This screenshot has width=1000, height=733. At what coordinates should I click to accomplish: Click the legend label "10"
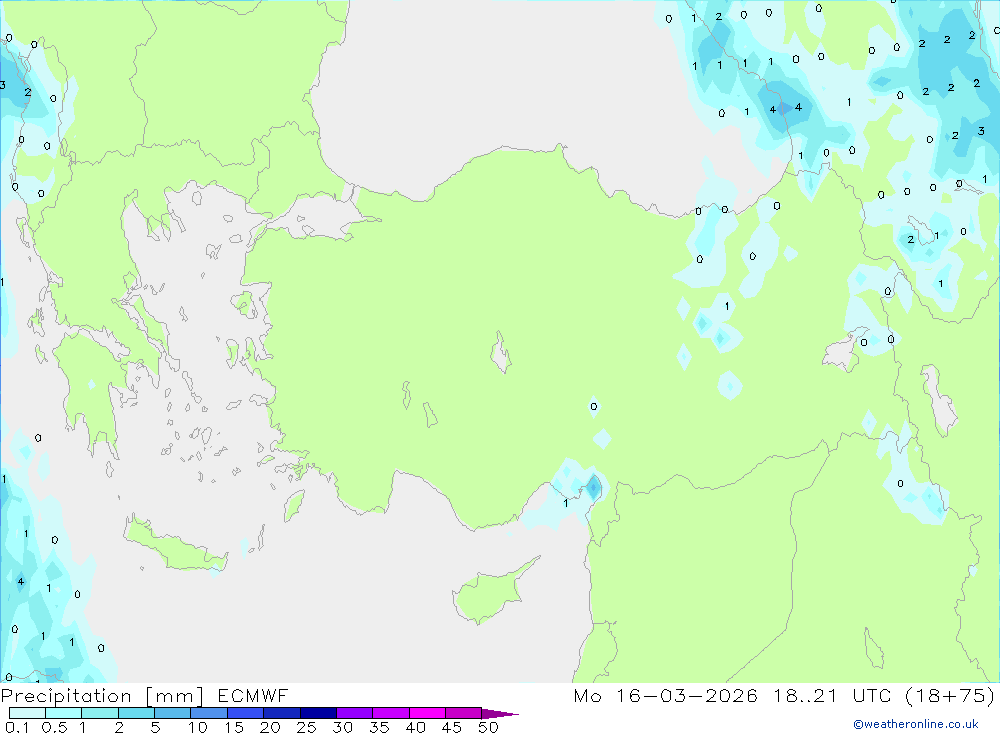tap(198, 727)
